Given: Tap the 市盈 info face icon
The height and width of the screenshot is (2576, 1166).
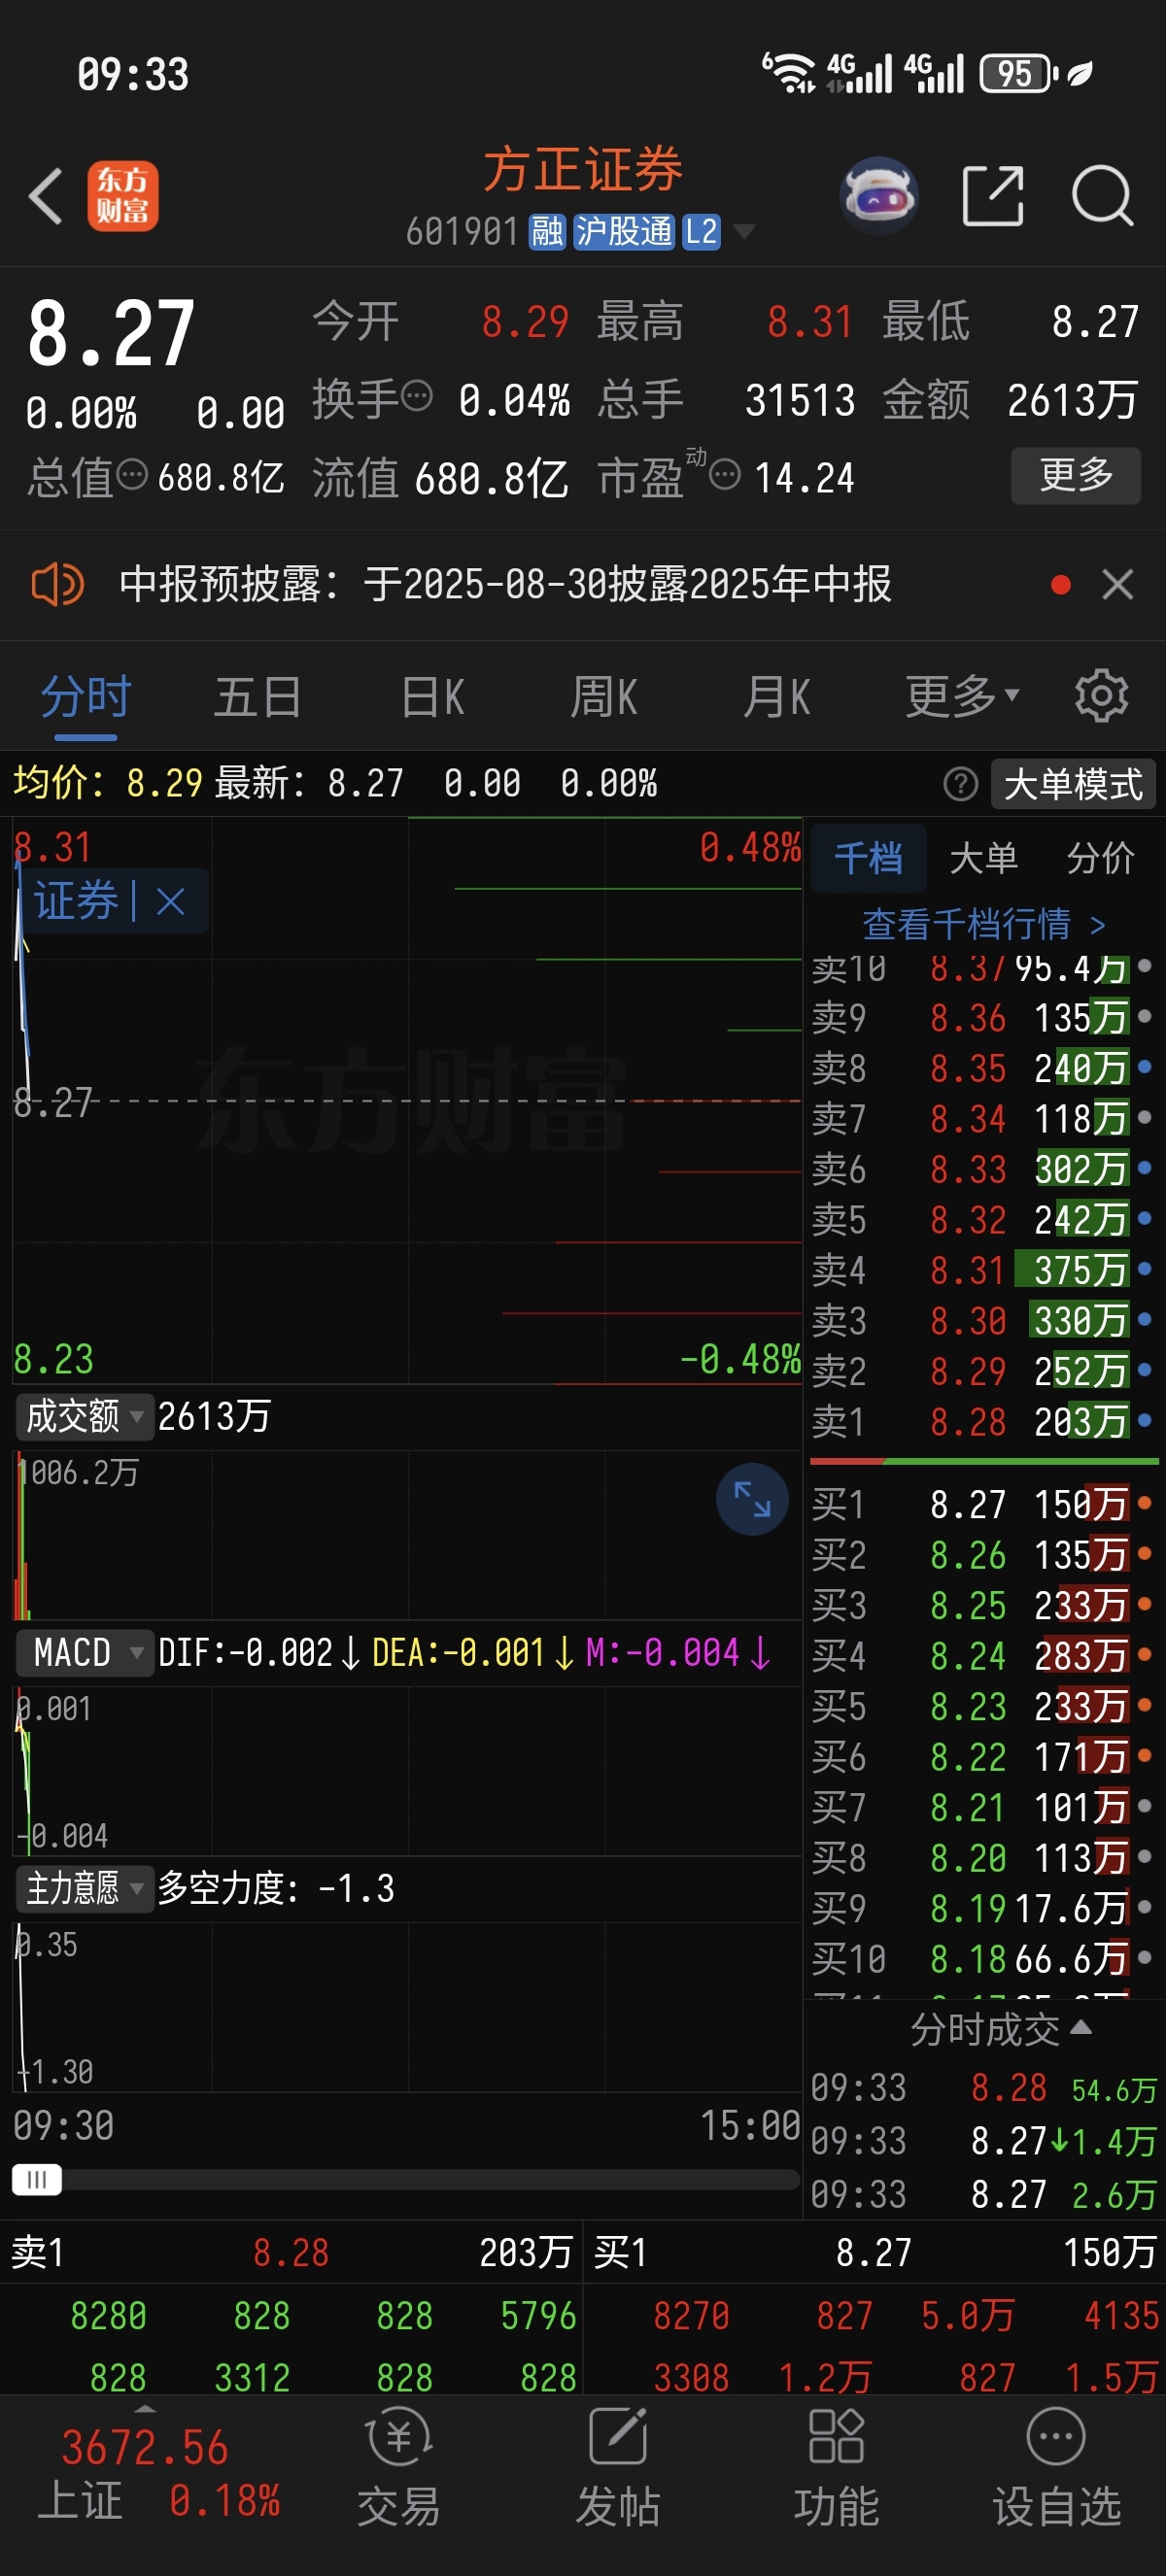Looking at the screenshot, I should [x=725, y=474].
